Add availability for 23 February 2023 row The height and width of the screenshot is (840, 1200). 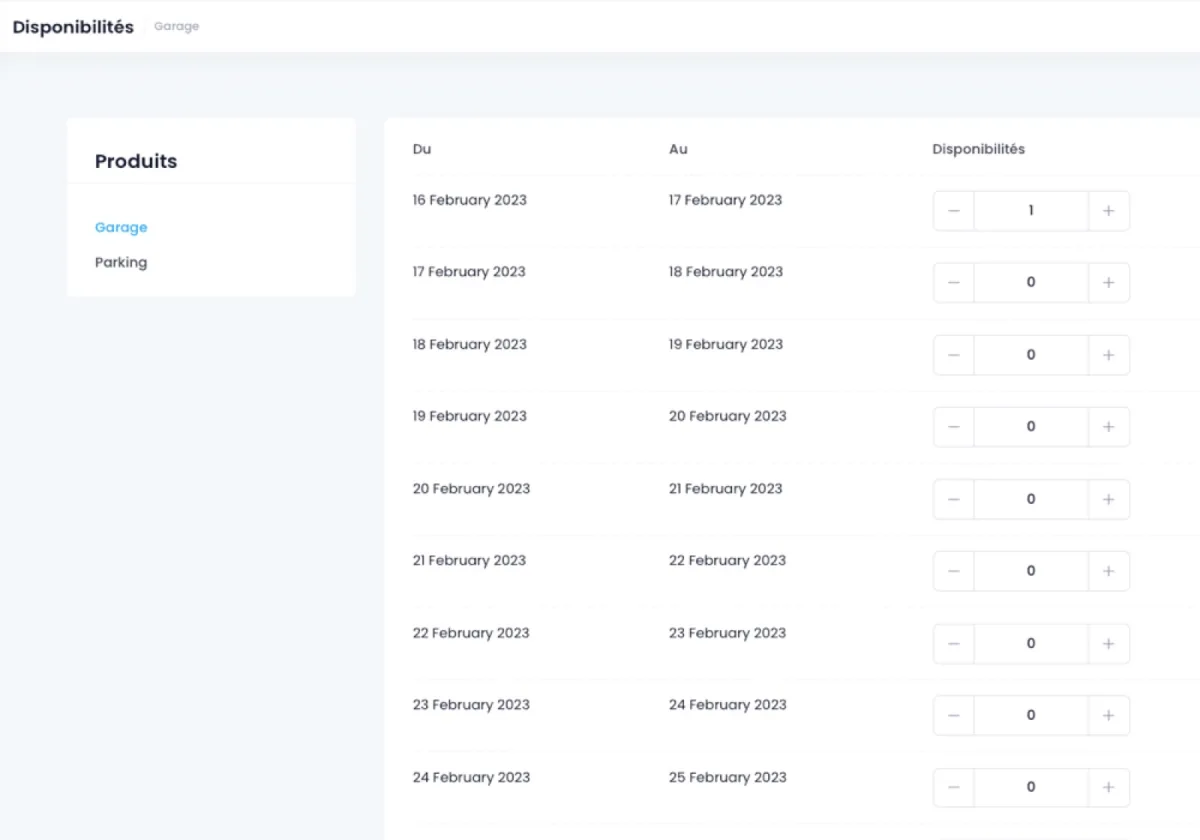click(1108, 716)
